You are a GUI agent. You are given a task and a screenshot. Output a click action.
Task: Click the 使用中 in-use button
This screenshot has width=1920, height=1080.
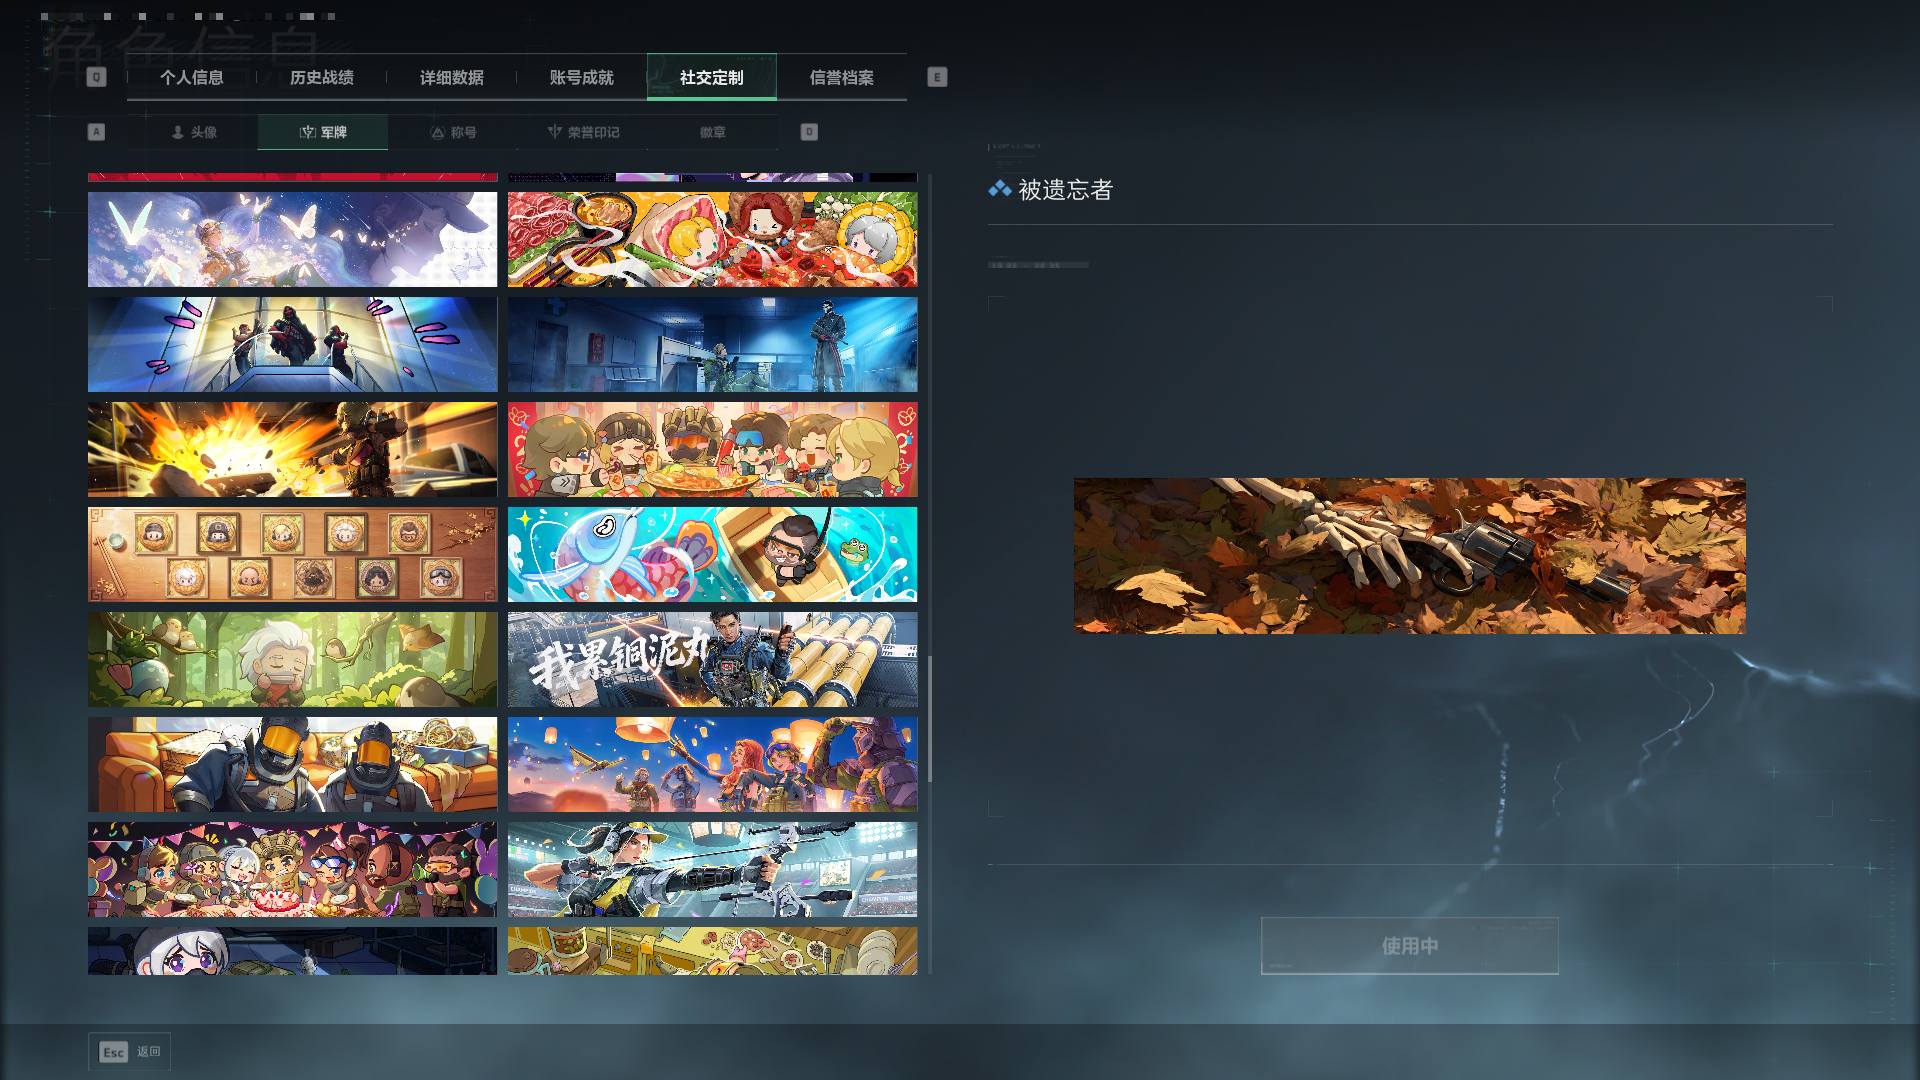(1409, 946)
